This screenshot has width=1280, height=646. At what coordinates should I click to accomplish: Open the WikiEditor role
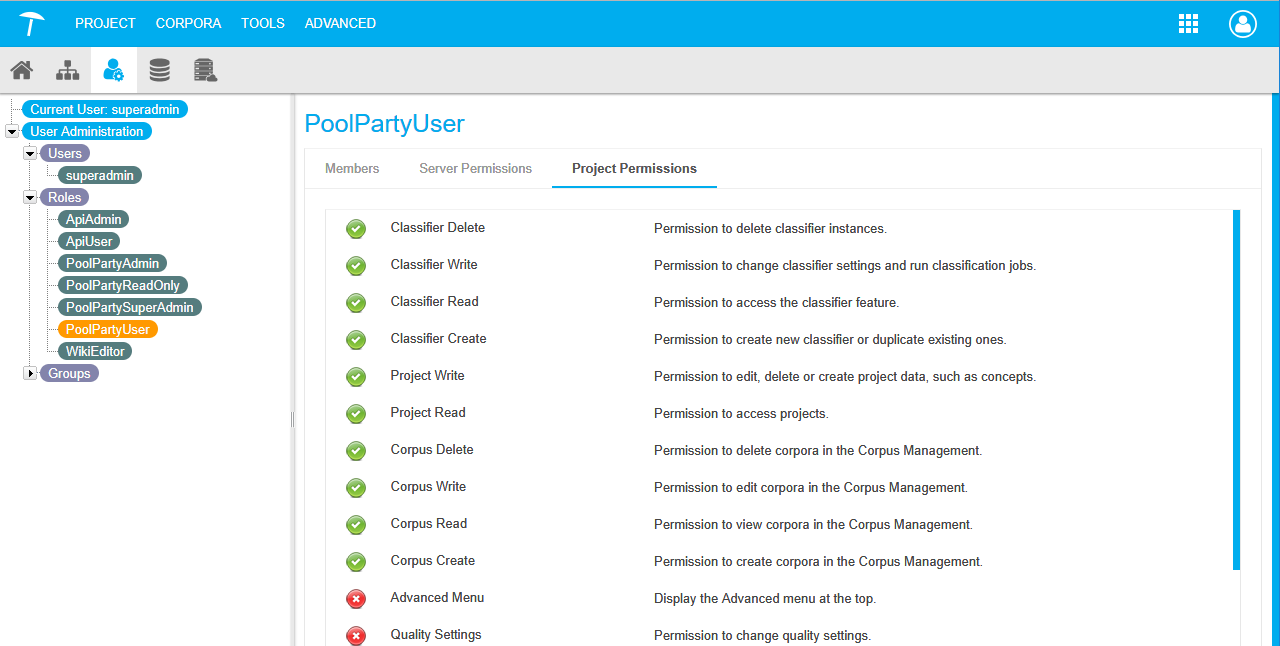pyautogui.click(x=95, y=351)
